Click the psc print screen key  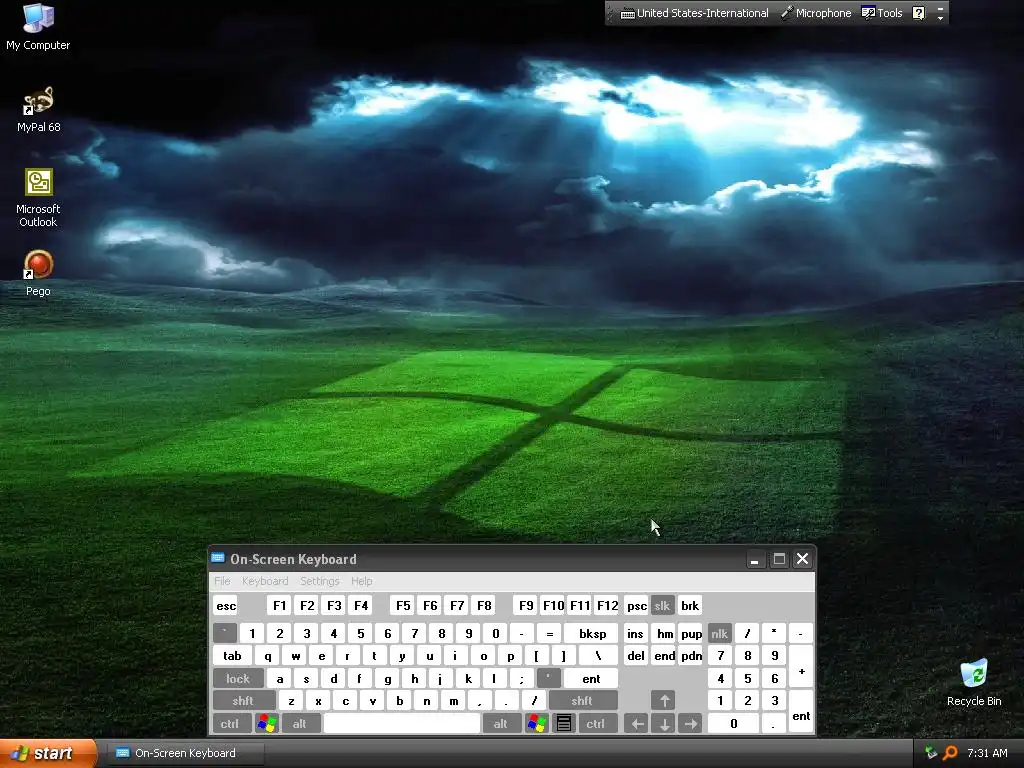(x=637, y=605)
